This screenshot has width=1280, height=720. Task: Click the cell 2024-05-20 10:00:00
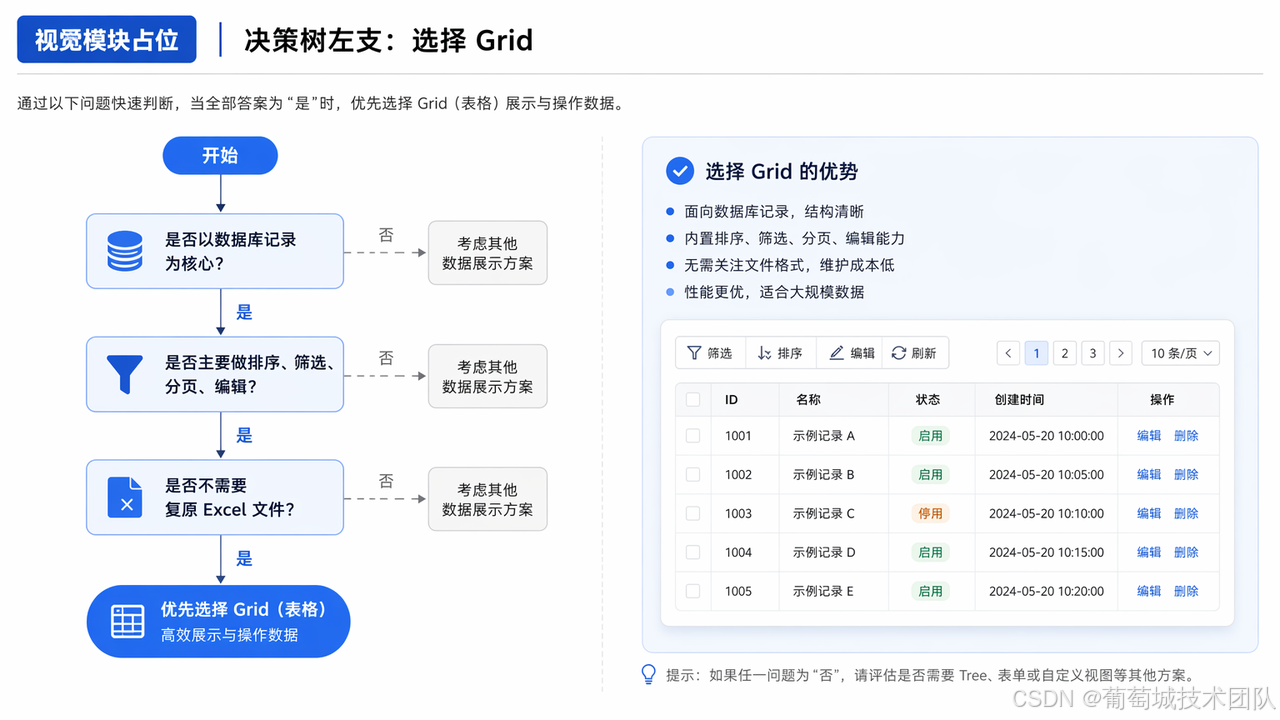pos(1046,436)
